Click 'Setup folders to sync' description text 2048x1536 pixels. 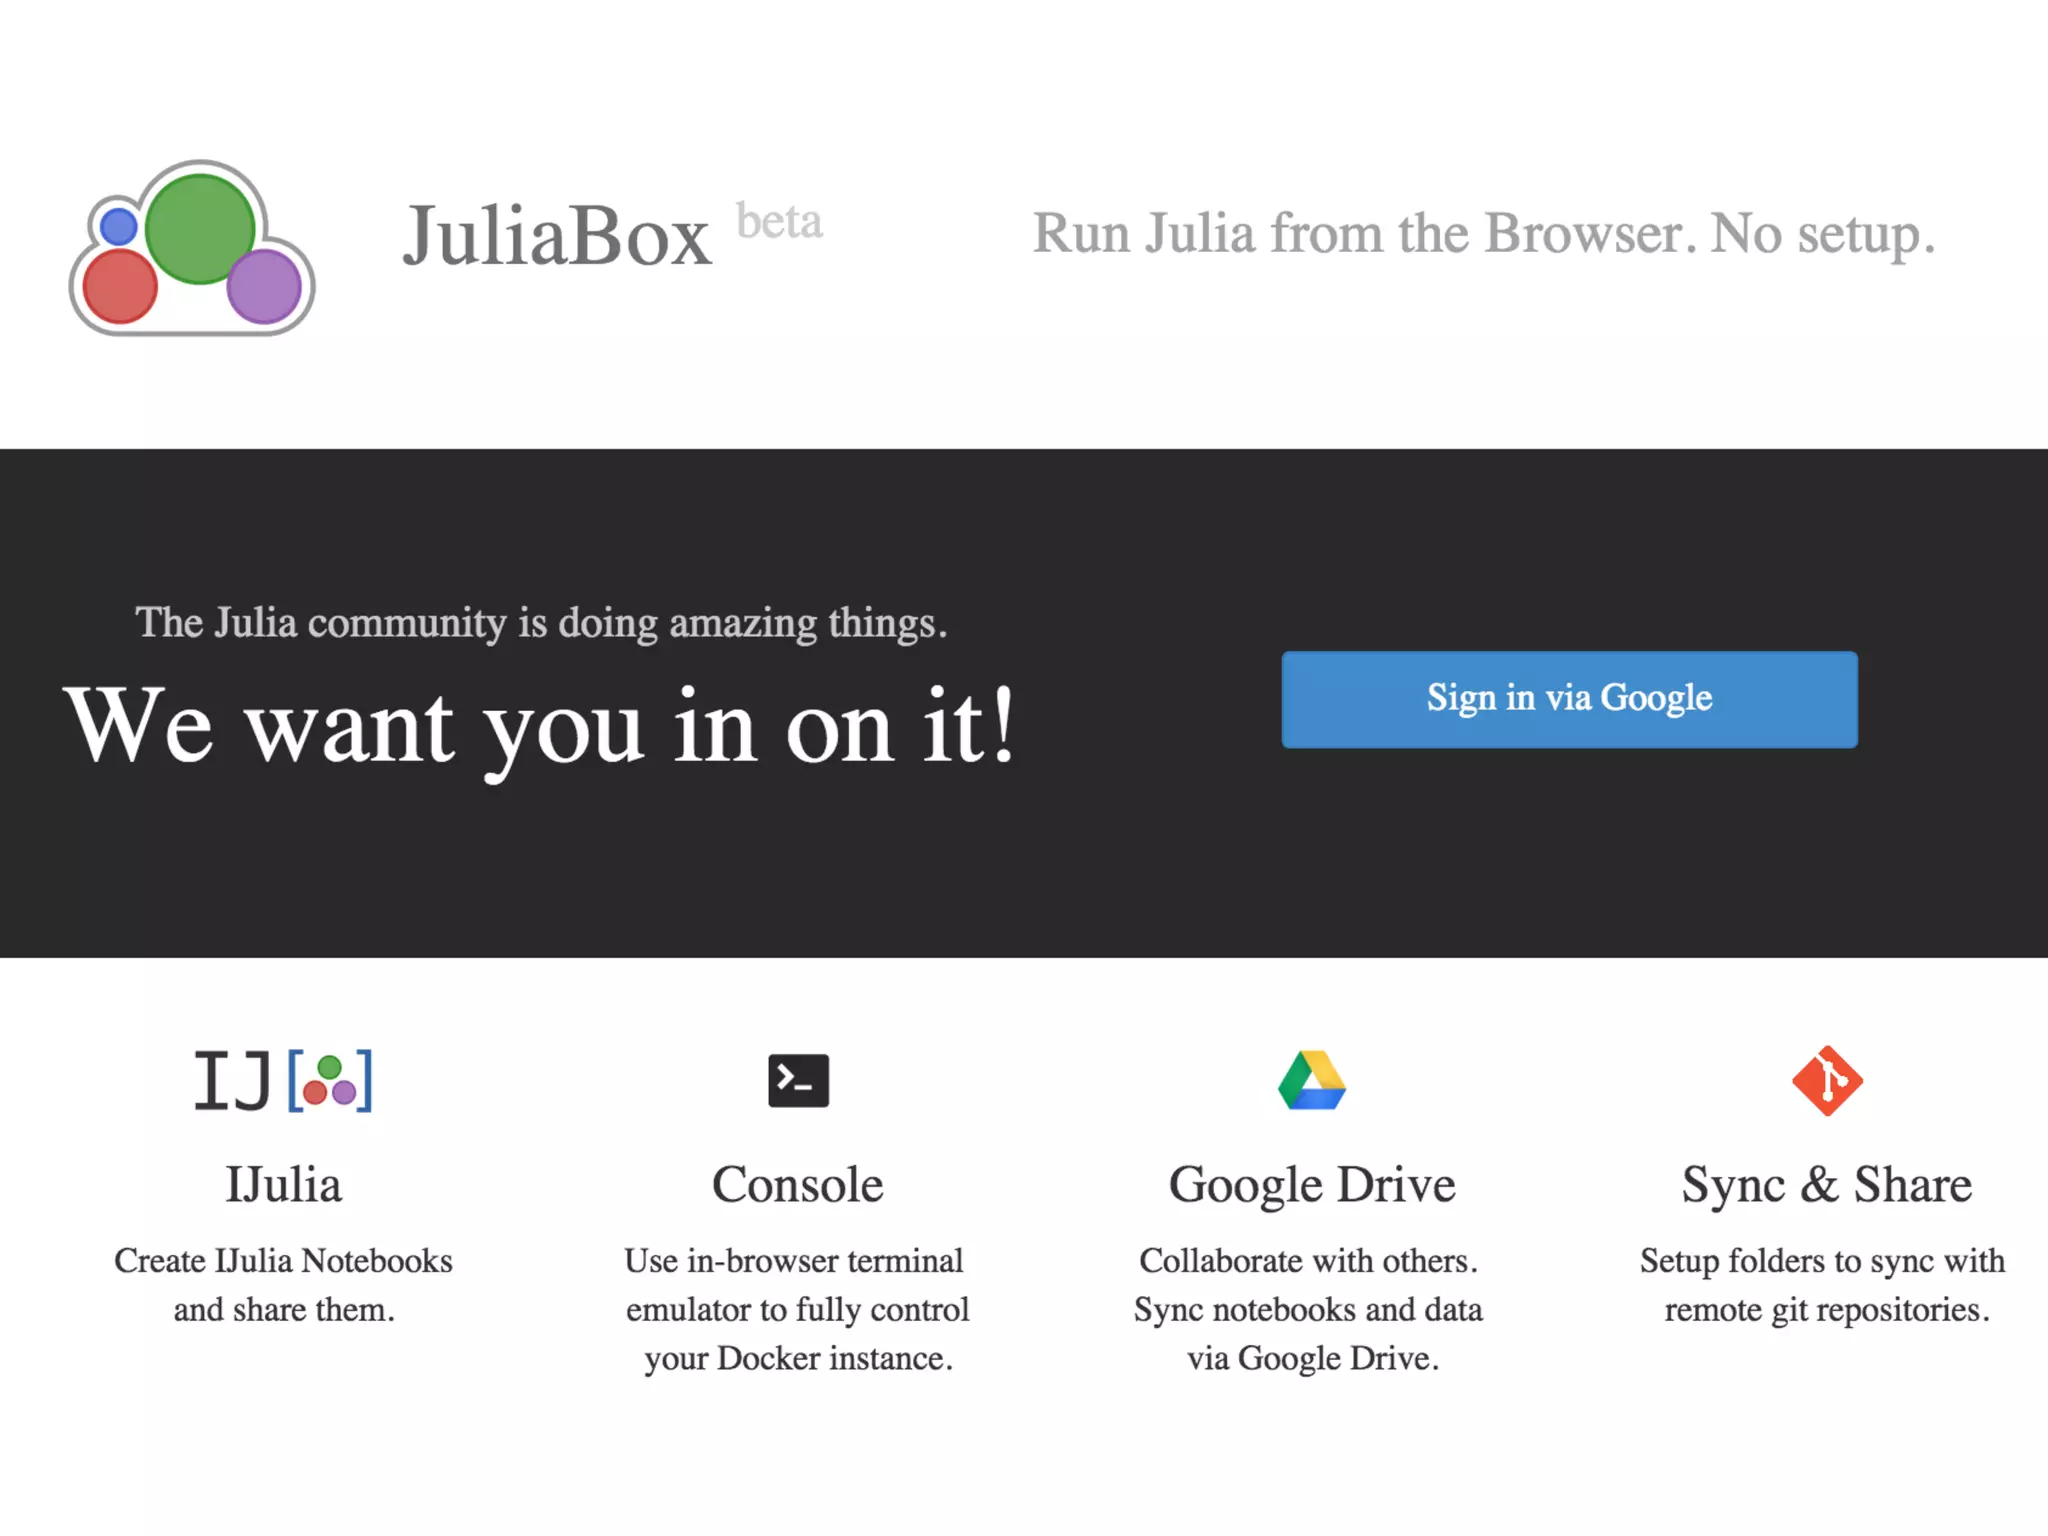[1822, 1261]
